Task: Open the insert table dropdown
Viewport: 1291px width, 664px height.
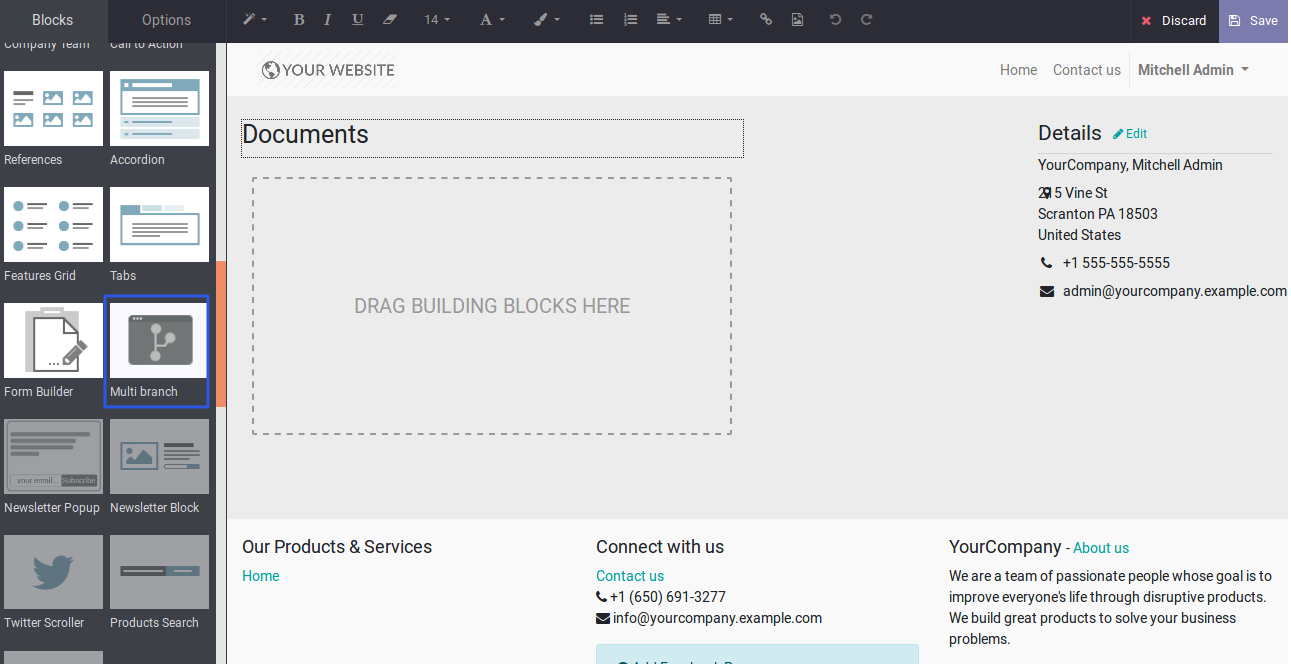Action: (x=720, y=20)
